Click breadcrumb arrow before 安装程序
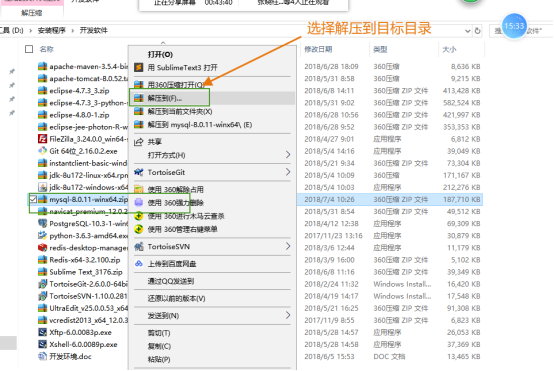554x371 pixels. 31,31
